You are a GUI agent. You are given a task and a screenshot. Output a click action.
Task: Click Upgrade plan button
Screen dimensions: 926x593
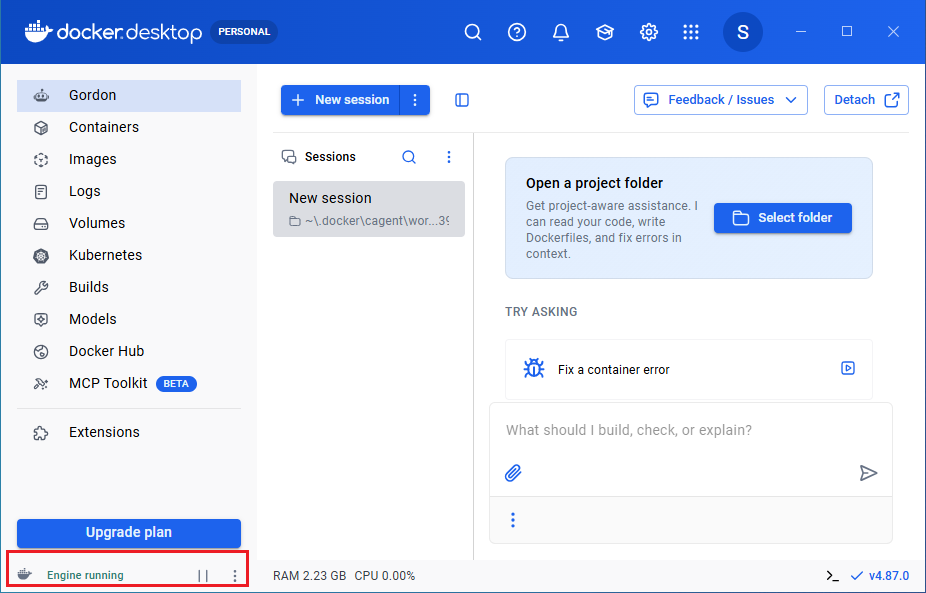pos(129,533)
